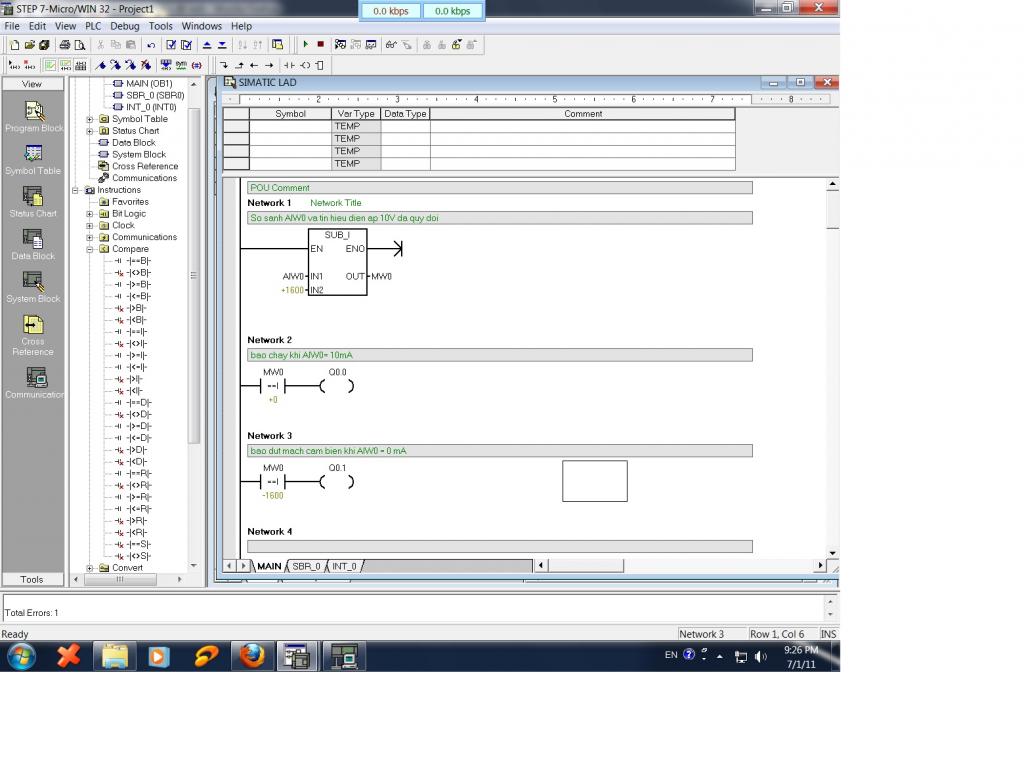Expand the Symbol Table tree node
Viewport: 1024px width, 761px height.
coord(90,119)
